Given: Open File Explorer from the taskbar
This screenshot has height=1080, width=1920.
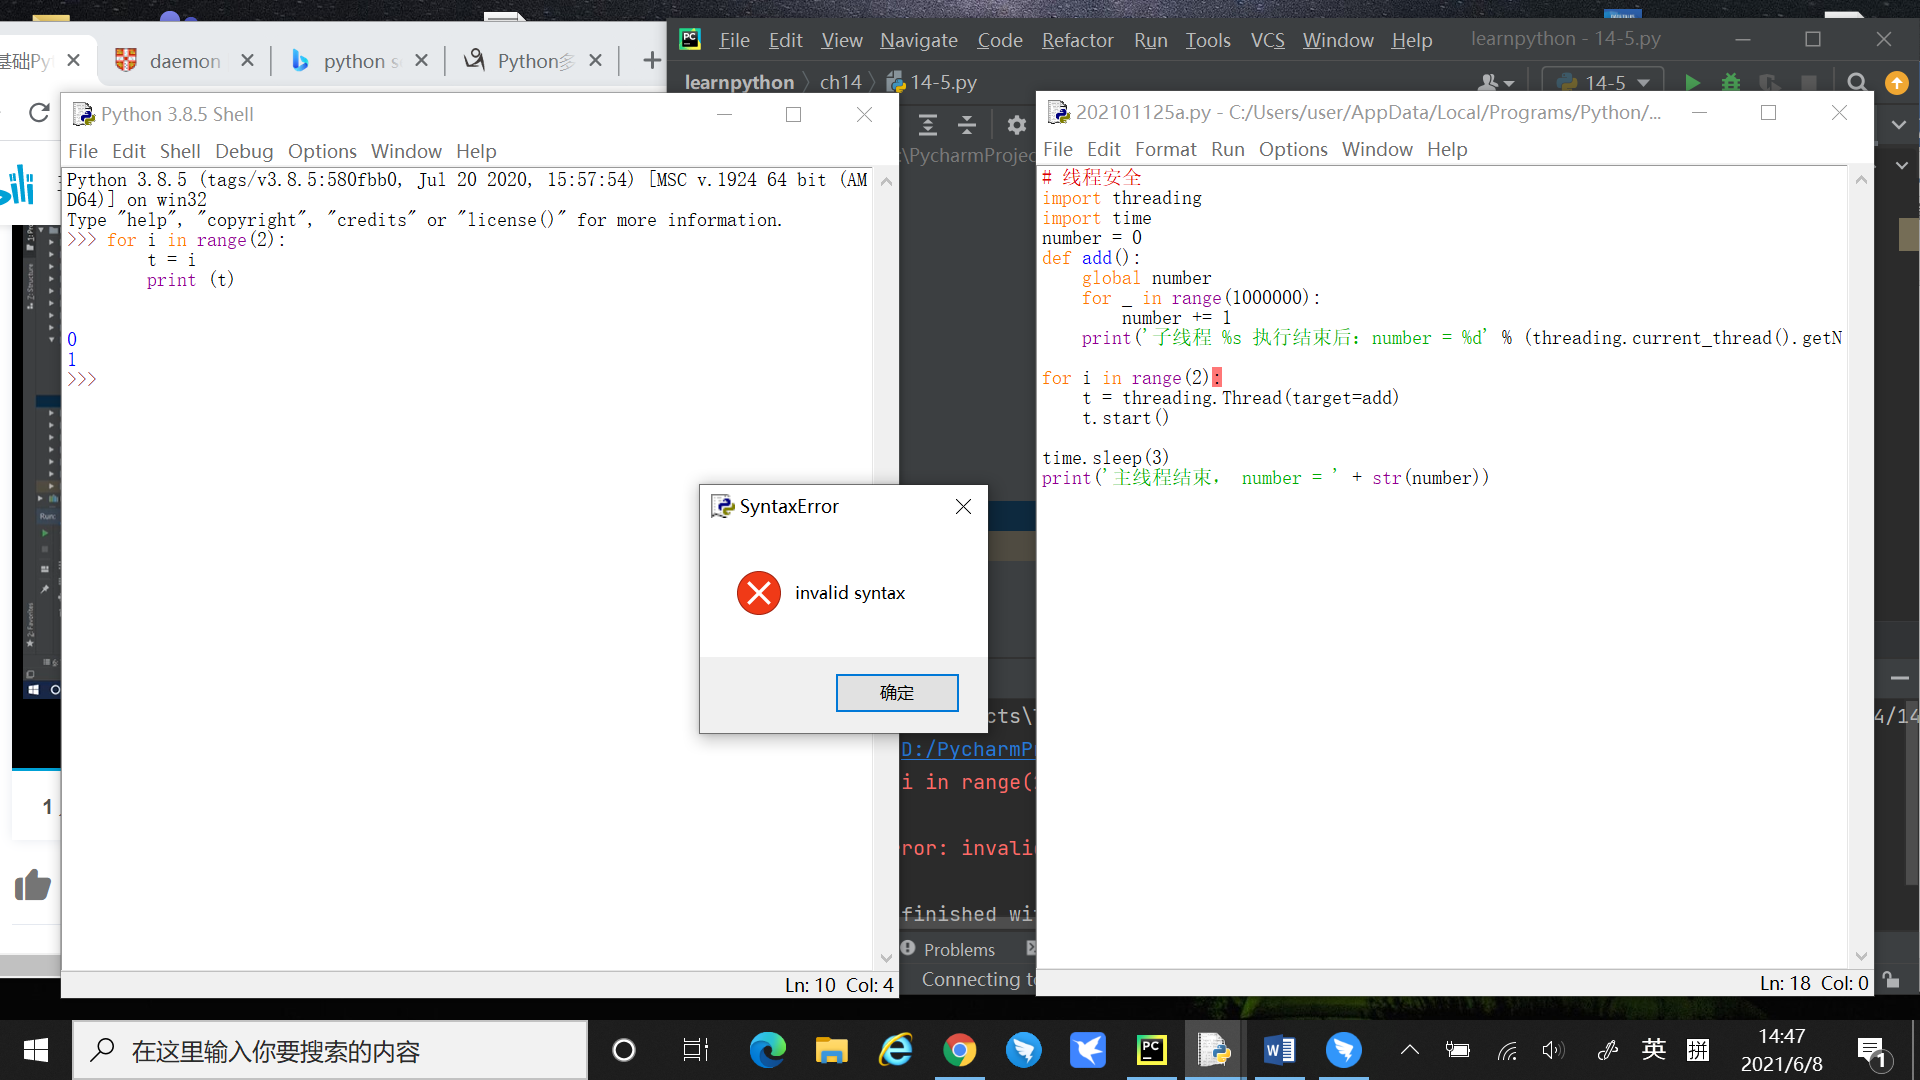Looking at the screenshot, I should (831, 1050).
